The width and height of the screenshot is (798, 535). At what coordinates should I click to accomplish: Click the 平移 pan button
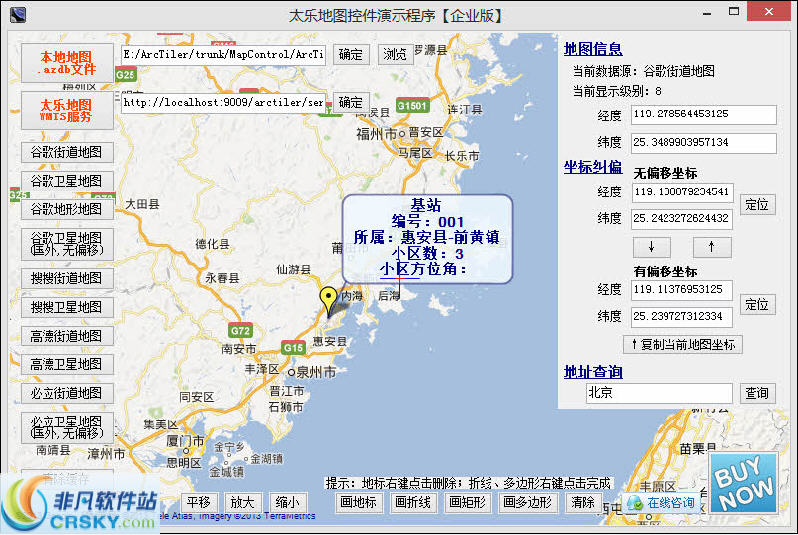[199, 502]
